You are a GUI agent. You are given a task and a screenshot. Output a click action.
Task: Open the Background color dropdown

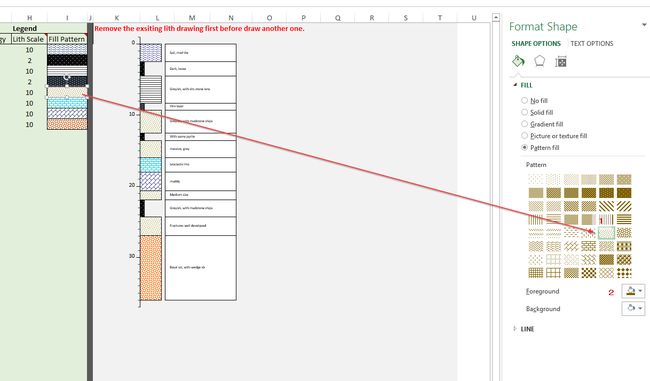[633, 308]
